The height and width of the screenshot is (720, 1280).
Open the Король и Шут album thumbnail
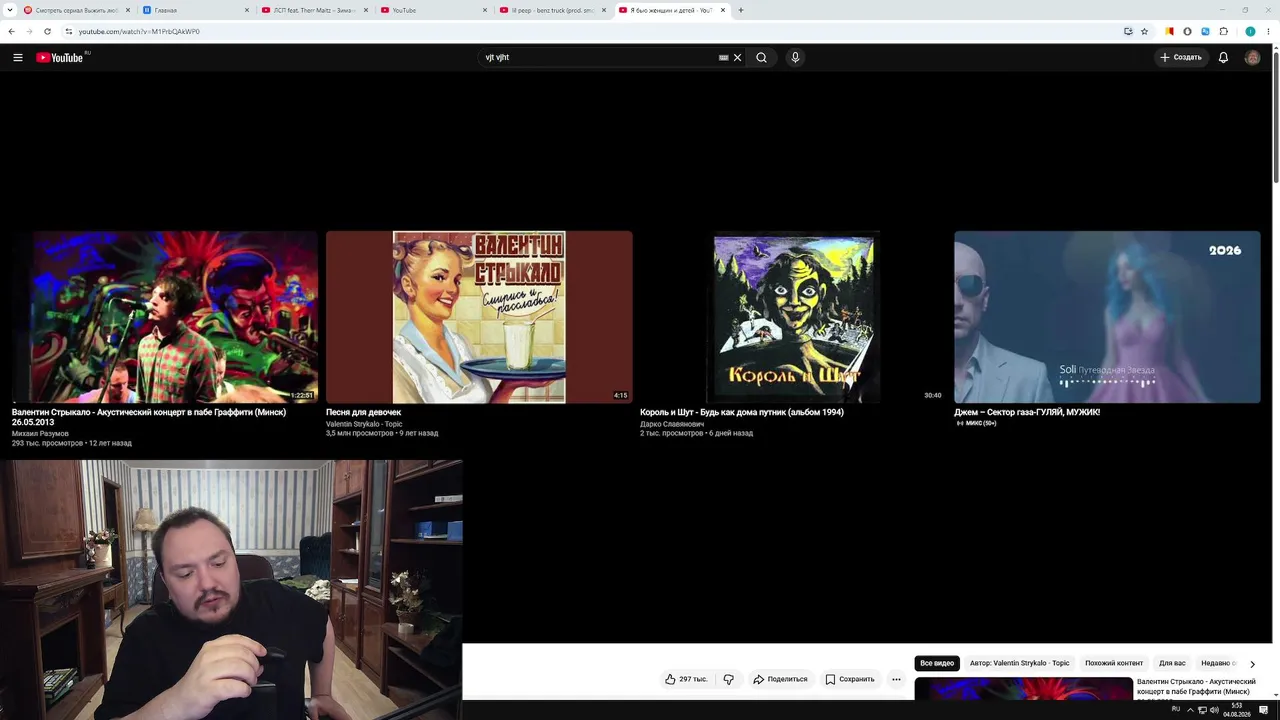click(793, 317)
